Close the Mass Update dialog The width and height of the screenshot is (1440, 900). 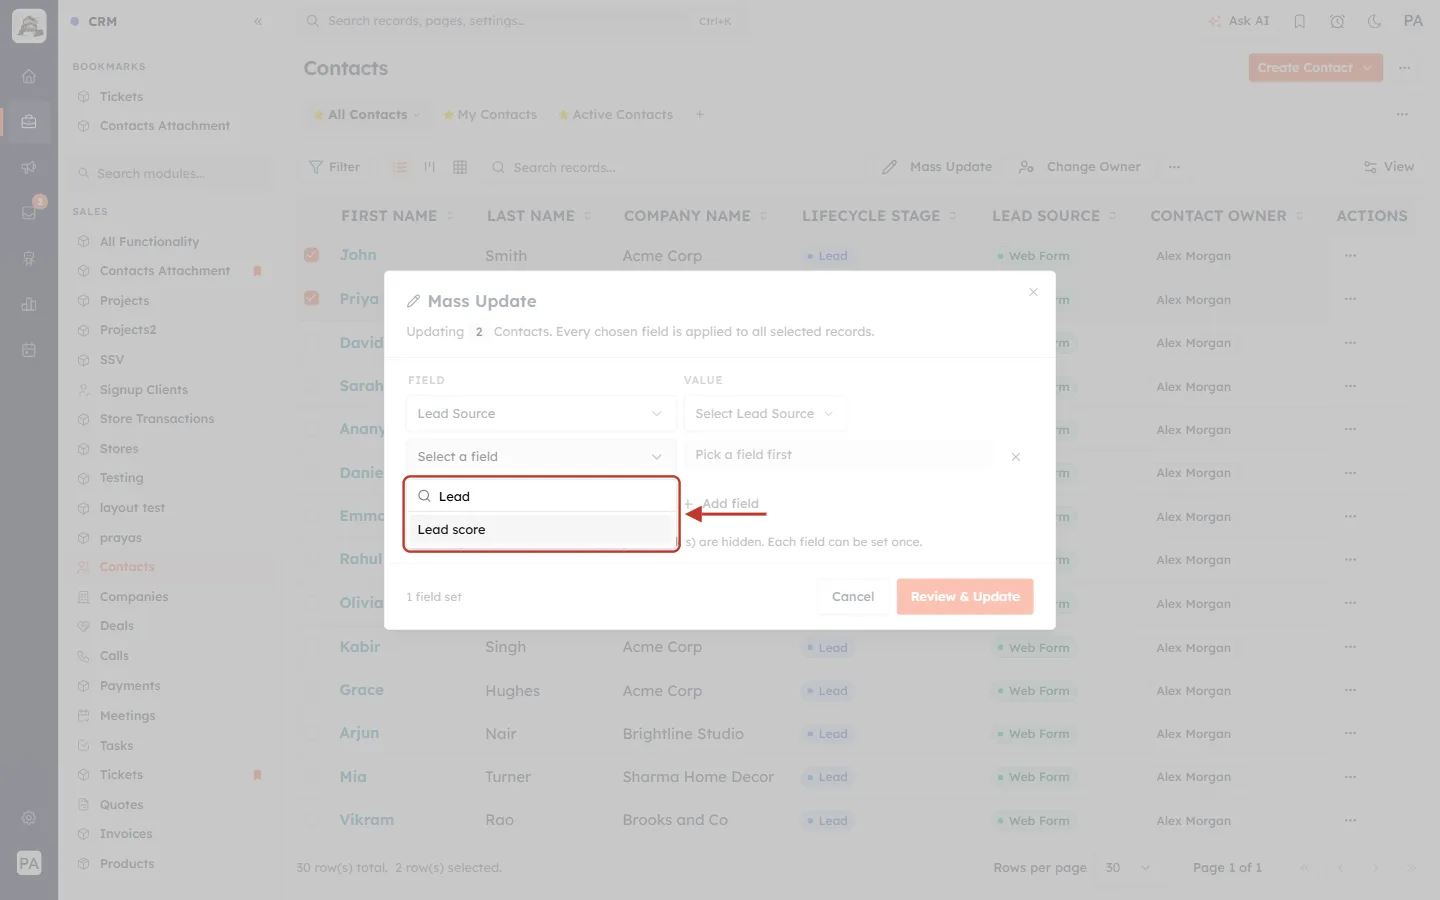point(1033,292)
